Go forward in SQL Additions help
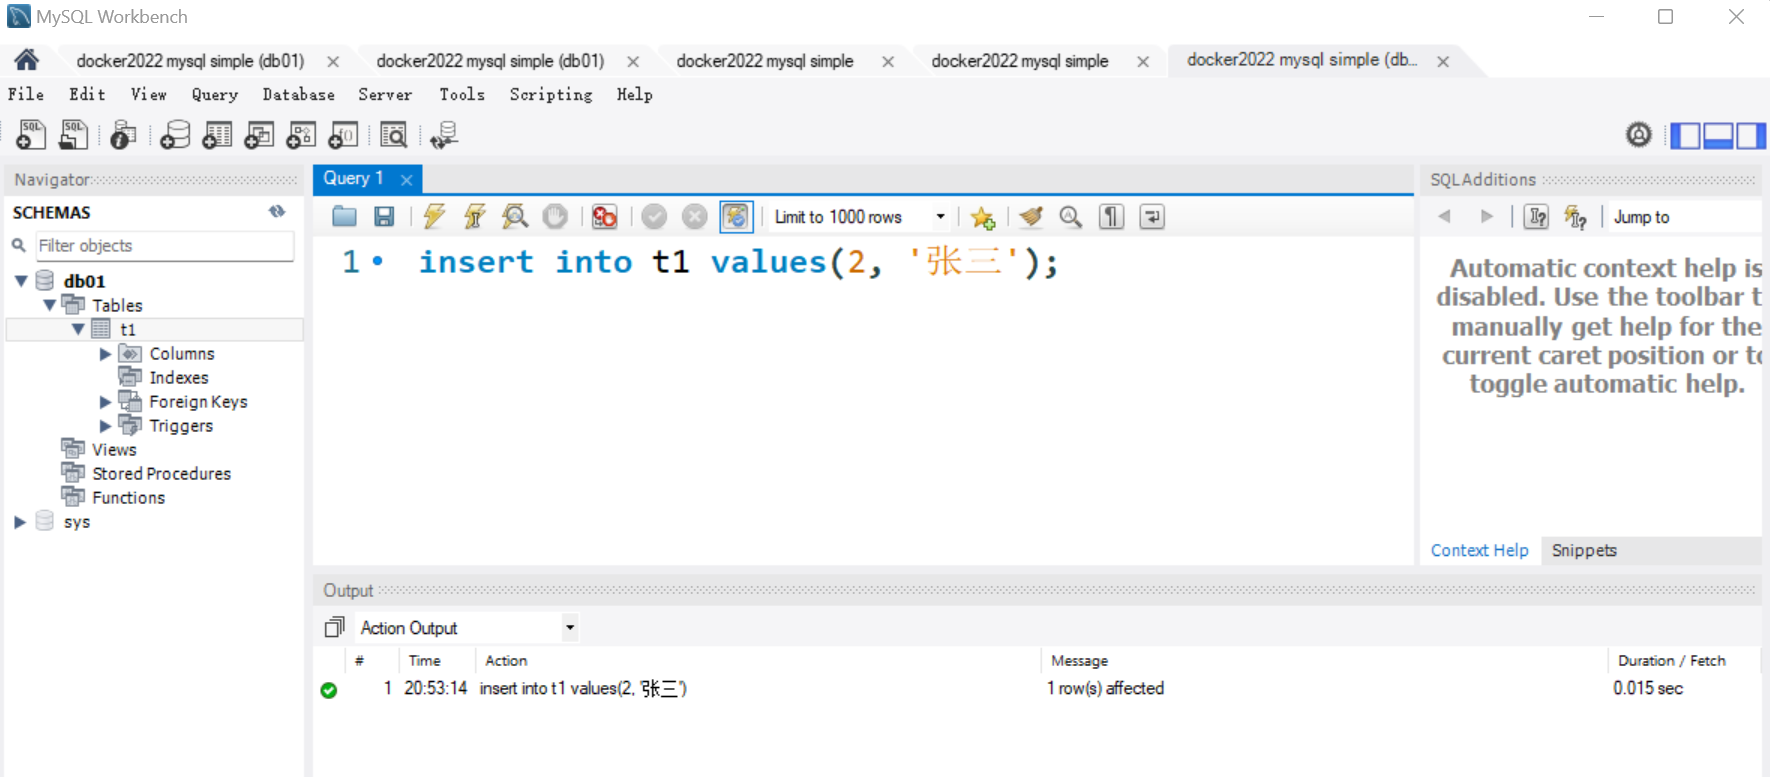 click(x=1487, y=216)
